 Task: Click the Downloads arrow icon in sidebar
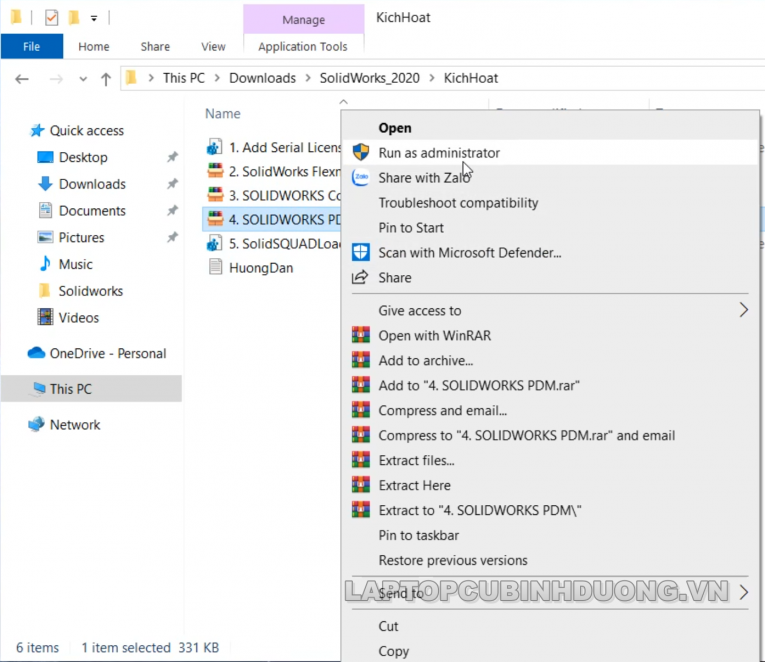tap(45, 183)
